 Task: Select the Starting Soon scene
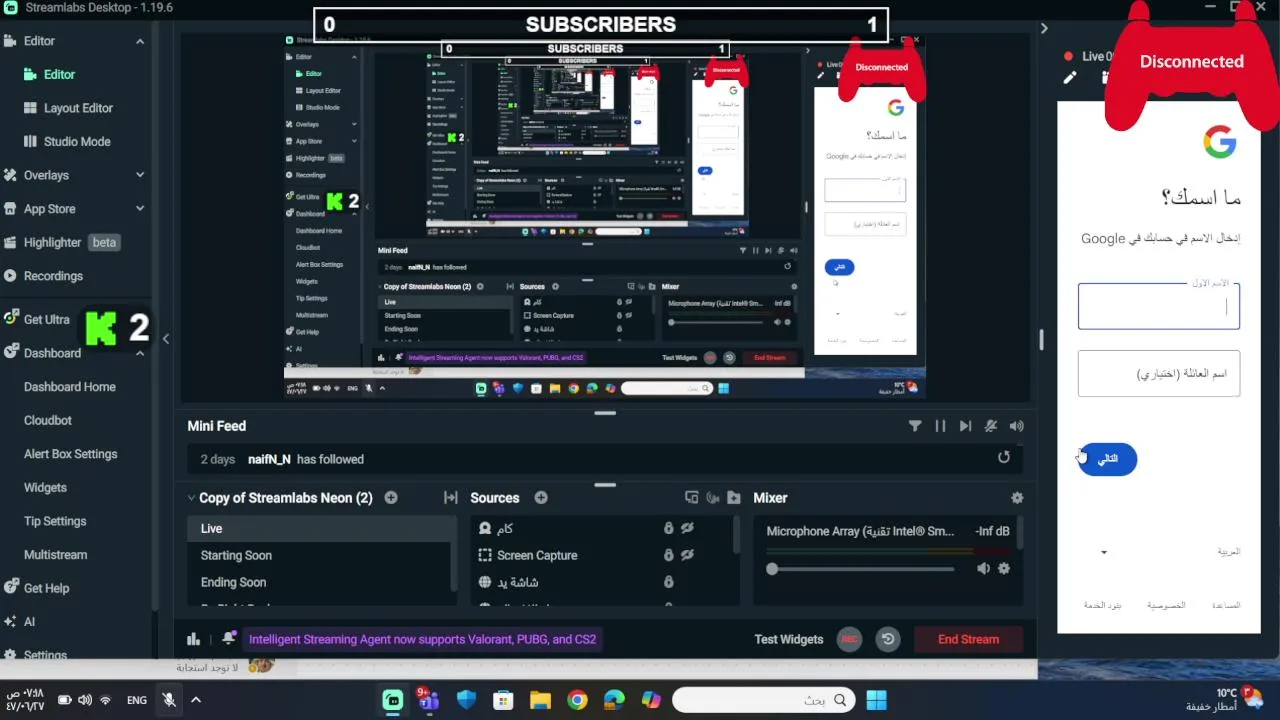(x=320, y=555)
